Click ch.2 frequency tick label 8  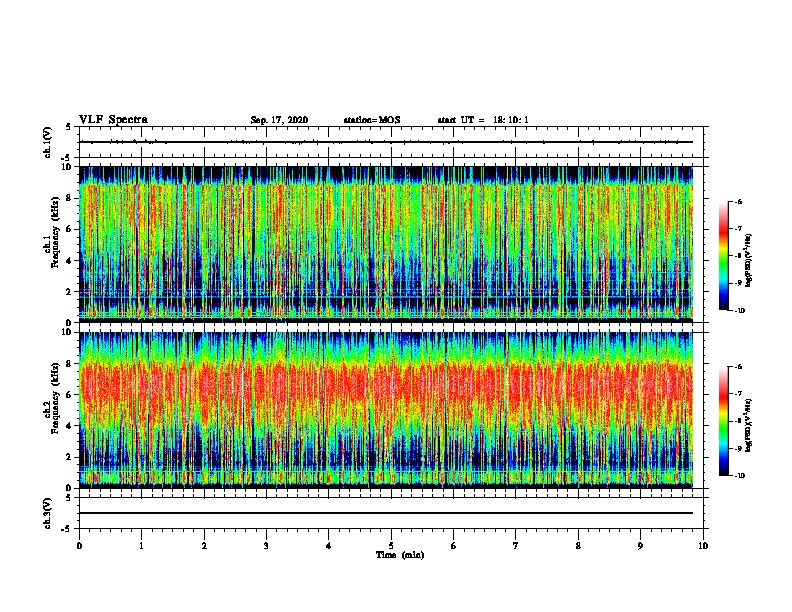coord(70,364)
